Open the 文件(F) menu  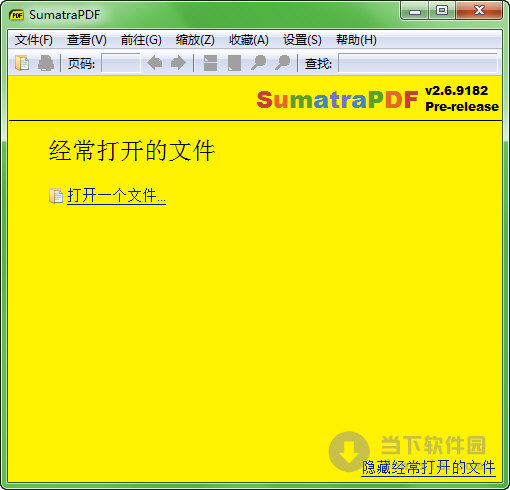[34, 40]
